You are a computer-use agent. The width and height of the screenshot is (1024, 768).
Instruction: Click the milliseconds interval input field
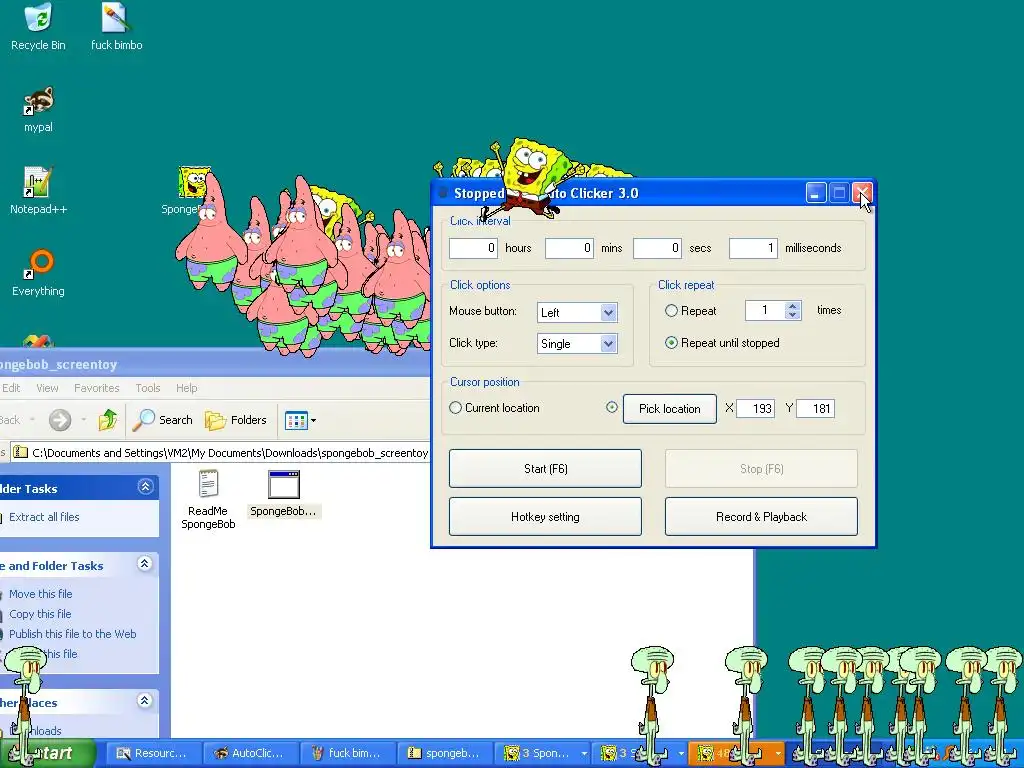[754, 248]
